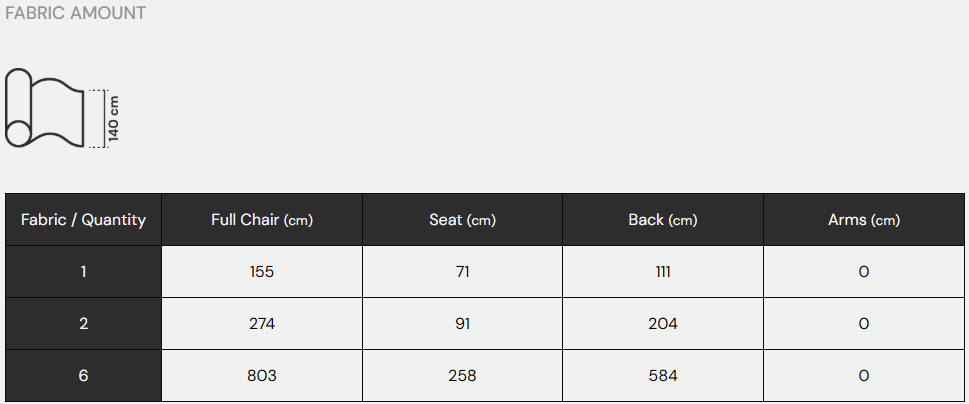This screenshot has width=969, height=404.
Task: Click the quantity 6 row header
Action: click(x=83, y=376)
